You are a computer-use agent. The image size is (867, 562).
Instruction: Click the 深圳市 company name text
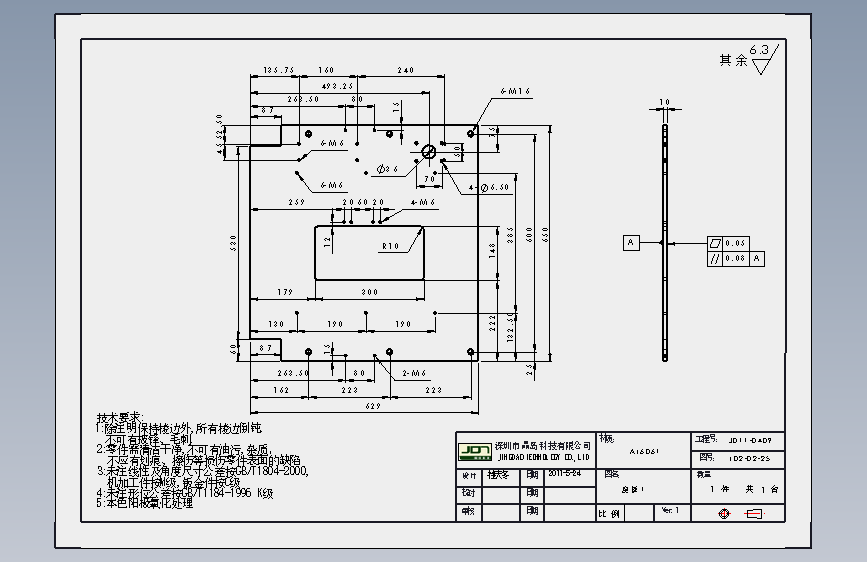coord(543,446)
